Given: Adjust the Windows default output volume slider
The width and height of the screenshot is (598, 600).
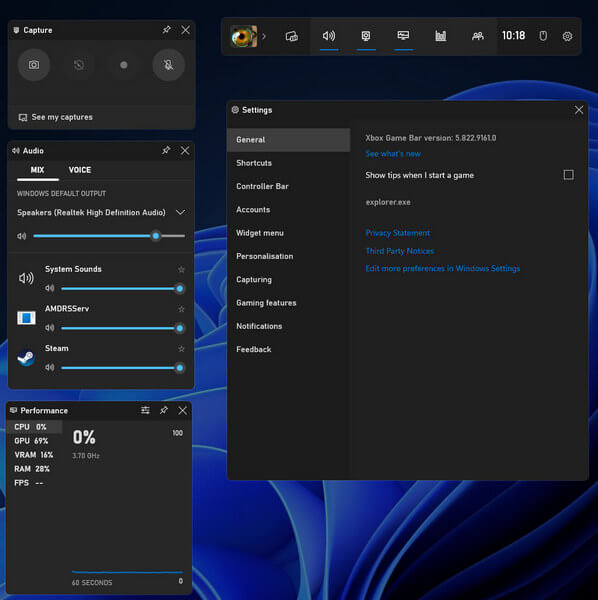Looking at the screenshot, I should coord(109,236).
